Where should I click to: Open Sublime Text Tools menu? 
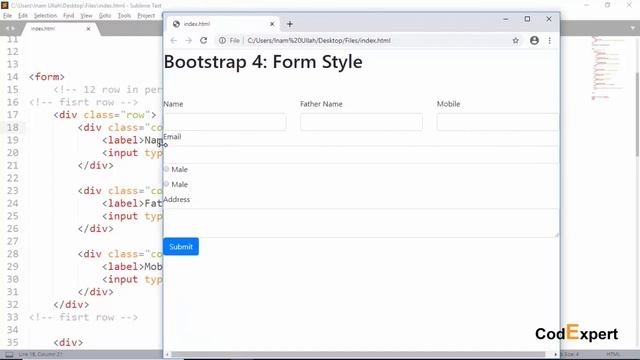tap(124, 16)
